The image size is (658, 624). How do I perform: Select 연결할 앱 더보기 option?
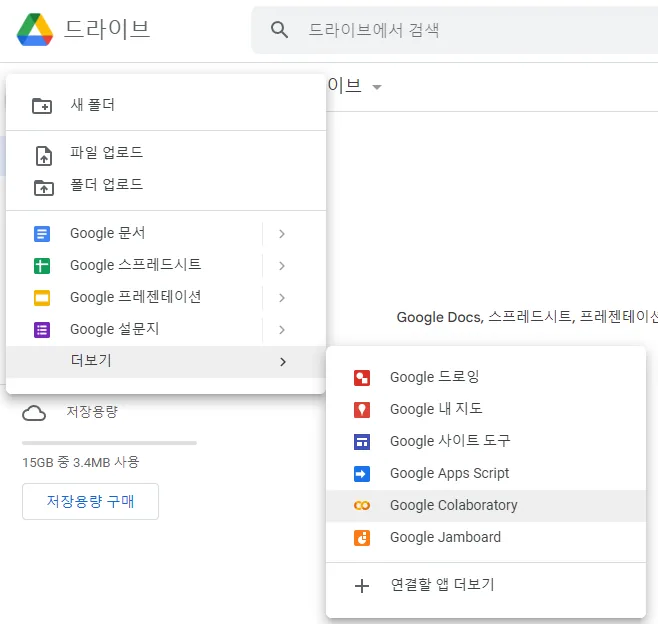[x=486, y=585]
